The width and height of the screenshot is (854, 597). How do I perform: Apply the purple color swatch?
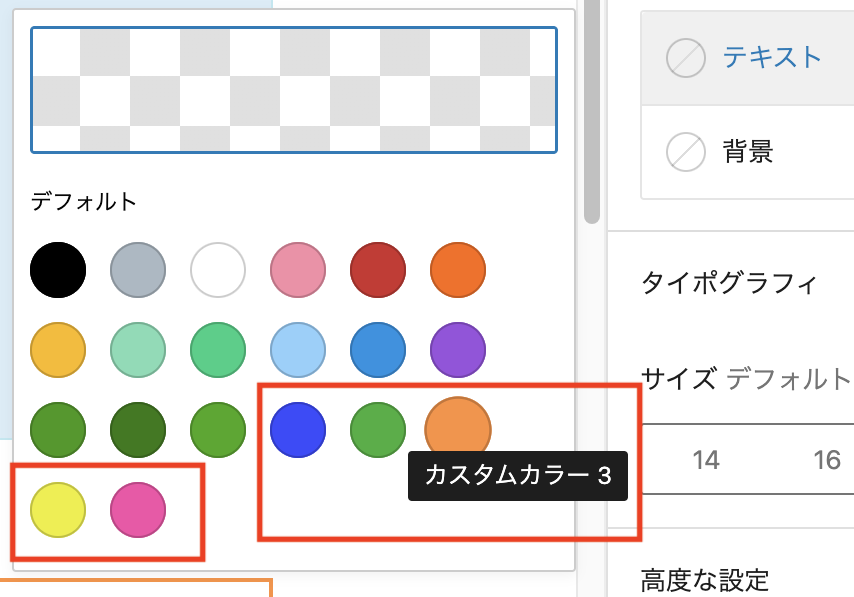[458, 350]
